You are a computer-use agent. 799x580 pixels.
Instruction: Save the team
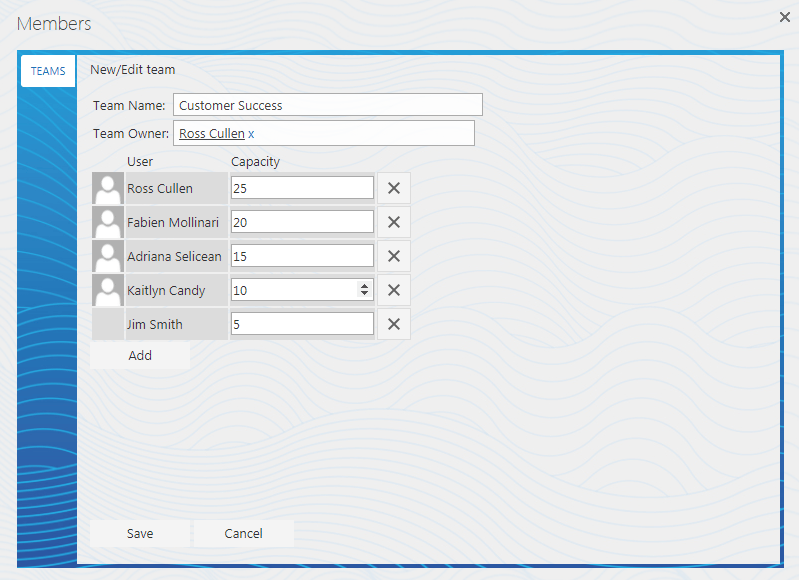[x=140, y=534]
